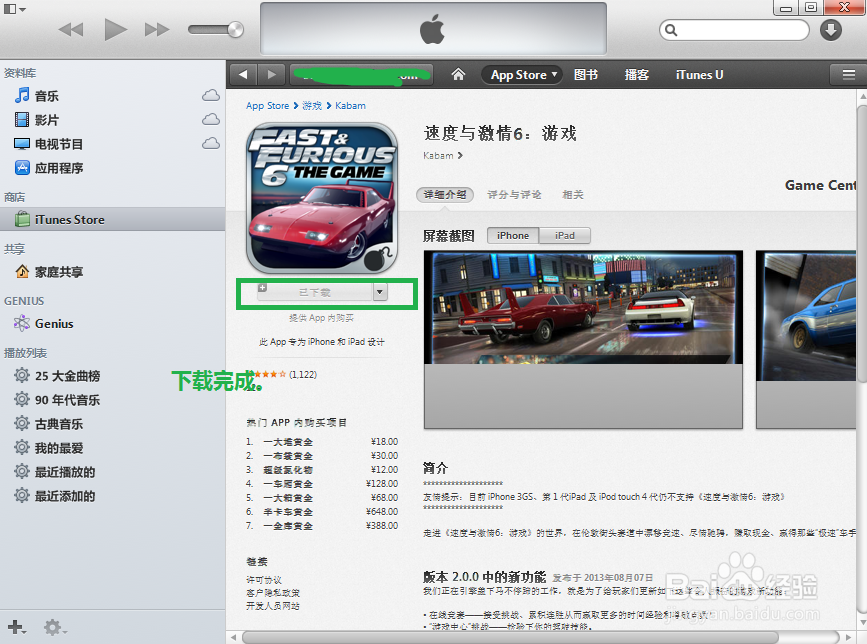The width and height of the screenshot is (867, 644).
Task: Click the cloud icon beside 音乐
Action: coord(211,96)
